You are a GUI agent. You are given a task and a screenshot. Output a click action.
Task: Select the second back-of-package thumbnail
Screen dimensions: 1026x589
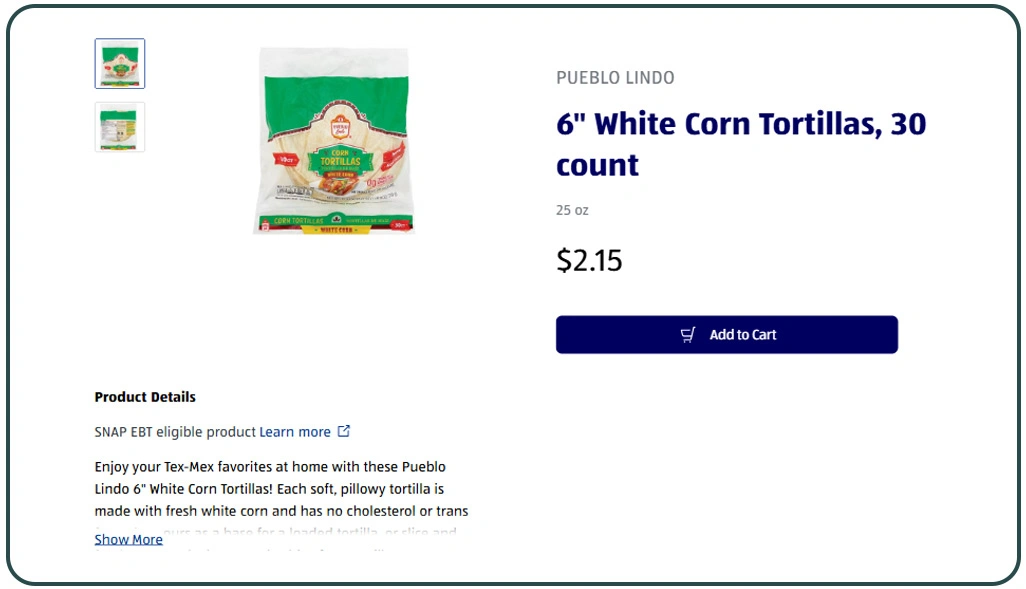click(120, 127)
